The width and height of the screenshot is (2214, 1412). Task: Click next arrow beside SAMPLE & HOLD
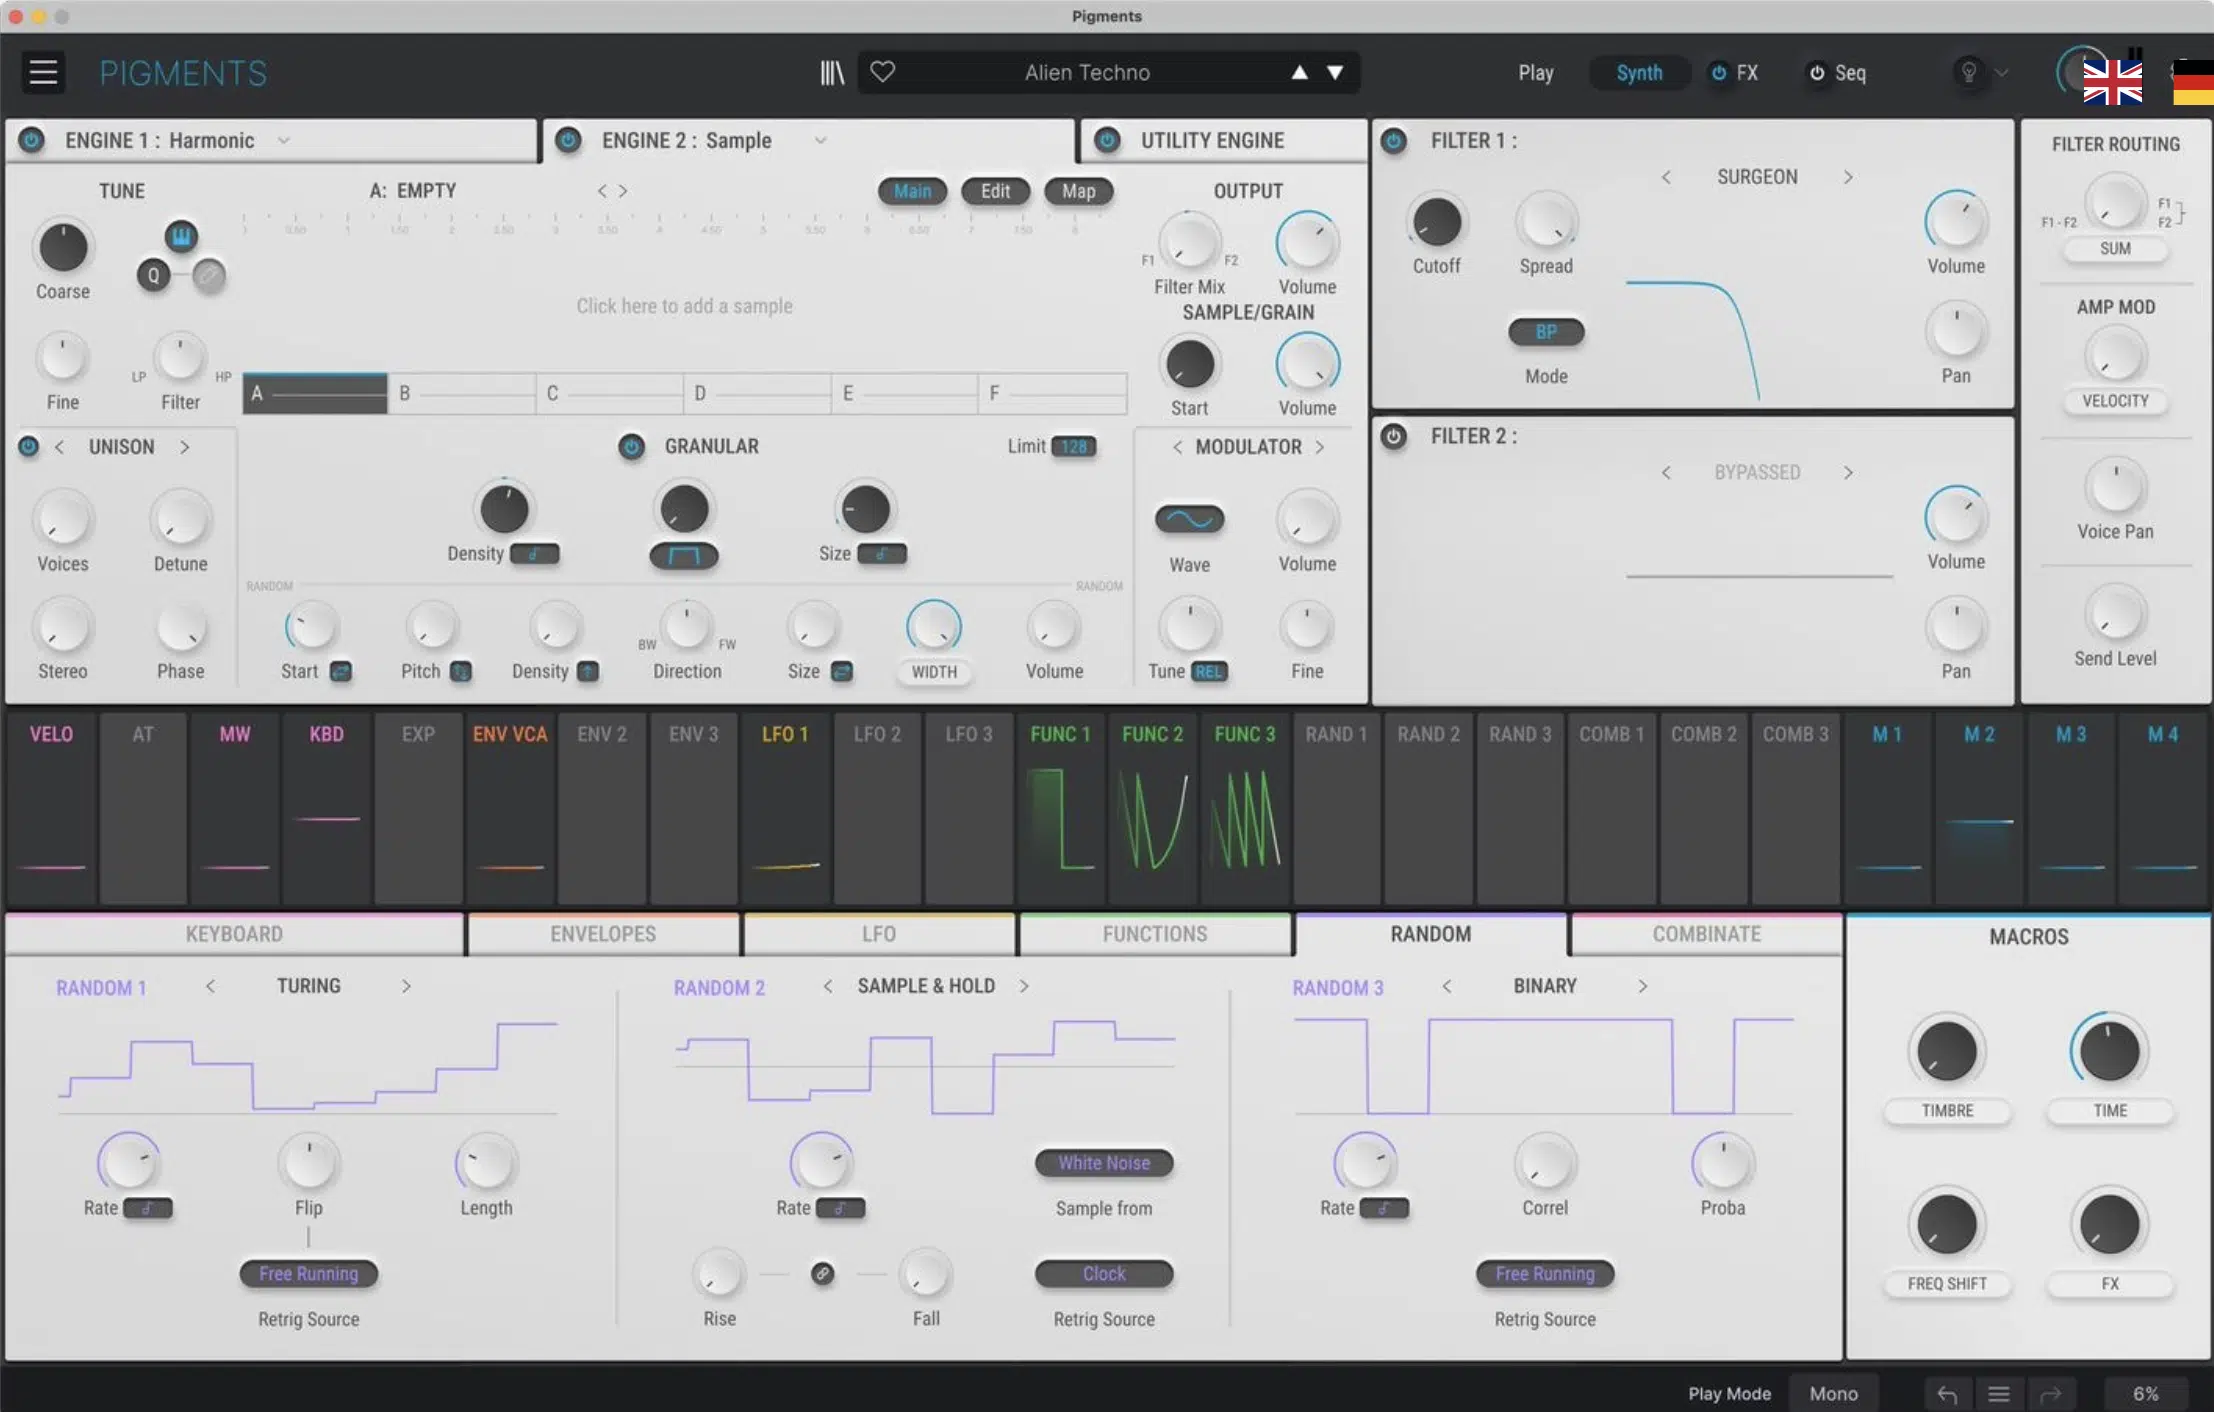[x=1024, y=986]
